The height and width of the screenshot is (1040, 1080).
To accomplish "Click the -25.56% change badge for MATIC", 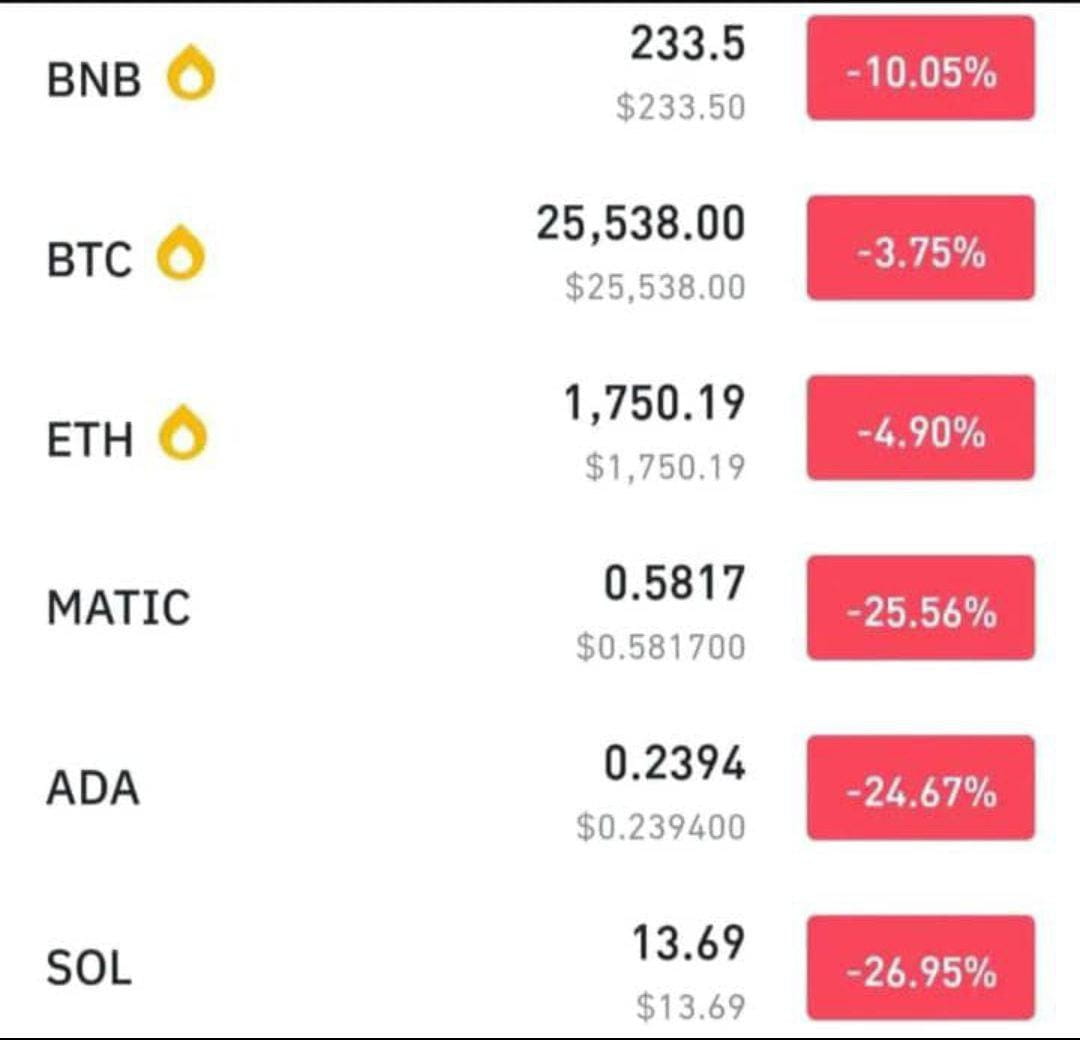I will pos(921,608).
